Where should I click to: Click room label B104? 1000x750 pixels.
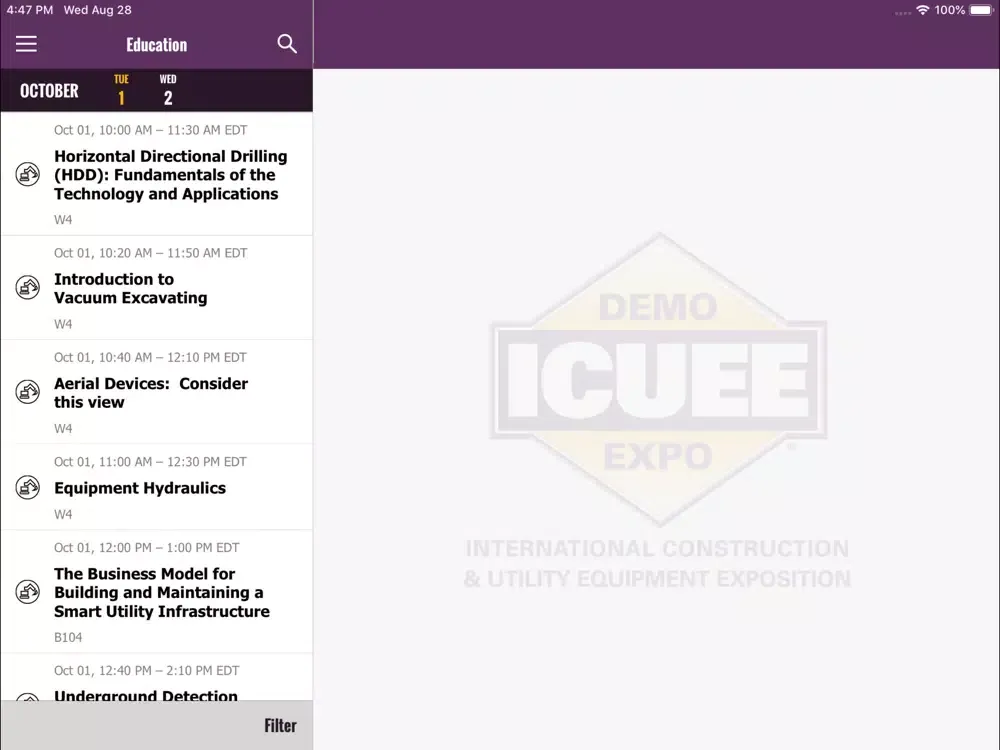click(x=68, y=637)
